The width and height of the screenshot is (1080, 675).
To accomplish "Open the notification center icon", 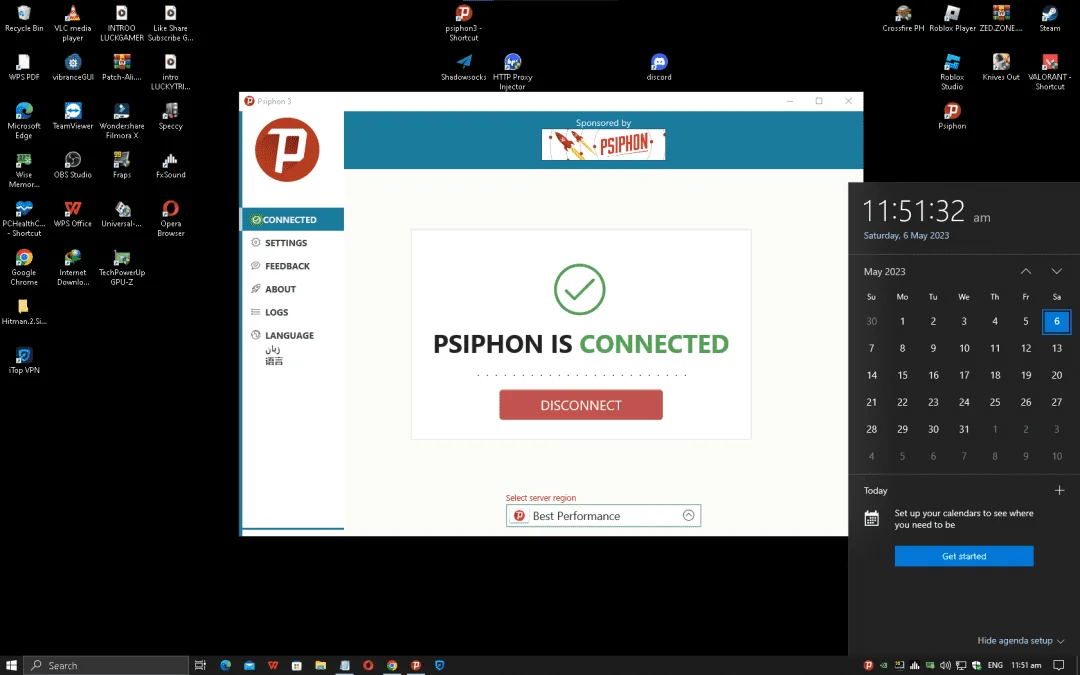I will (1059, 665).
